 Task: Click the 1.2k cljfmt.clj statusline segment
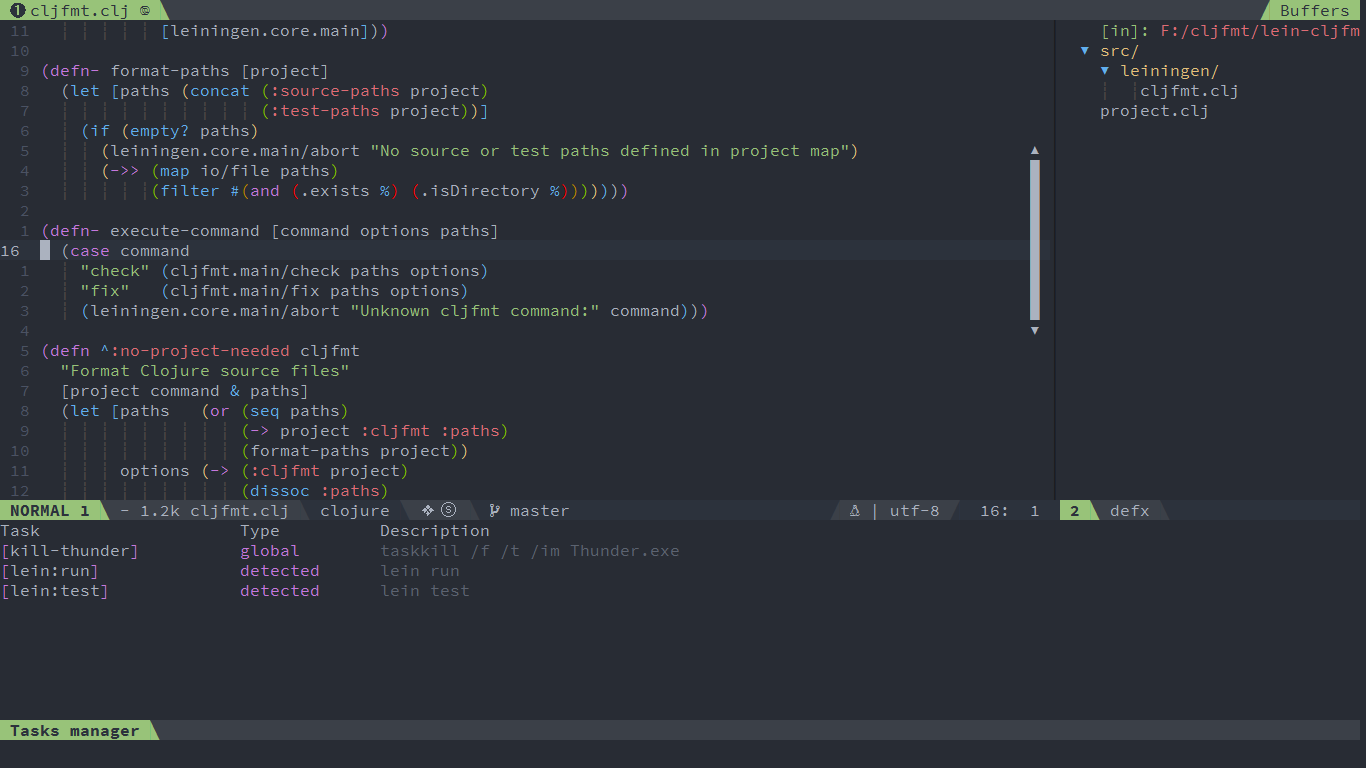204,510
